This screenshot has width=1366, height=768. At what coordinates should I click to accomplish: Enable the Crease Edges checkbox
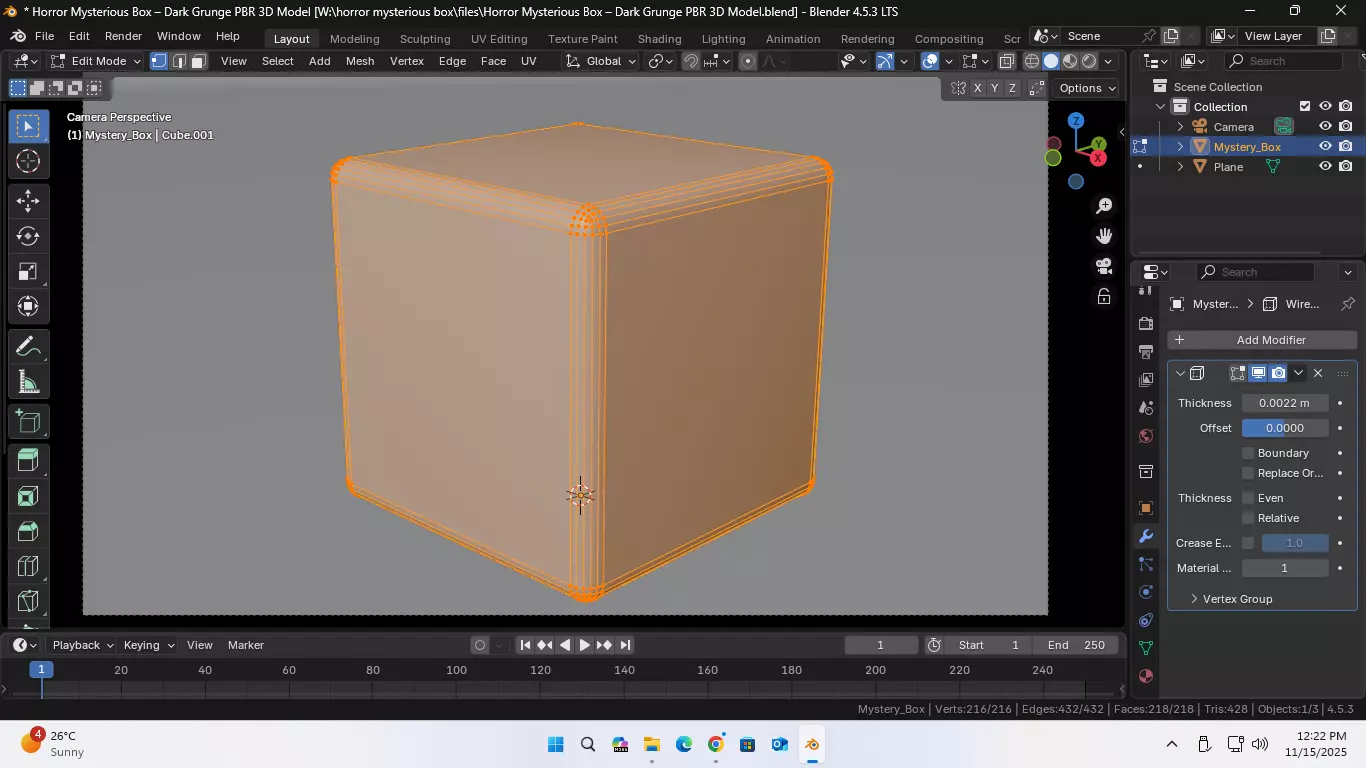pyautogui.click(x=1248, y=543)
